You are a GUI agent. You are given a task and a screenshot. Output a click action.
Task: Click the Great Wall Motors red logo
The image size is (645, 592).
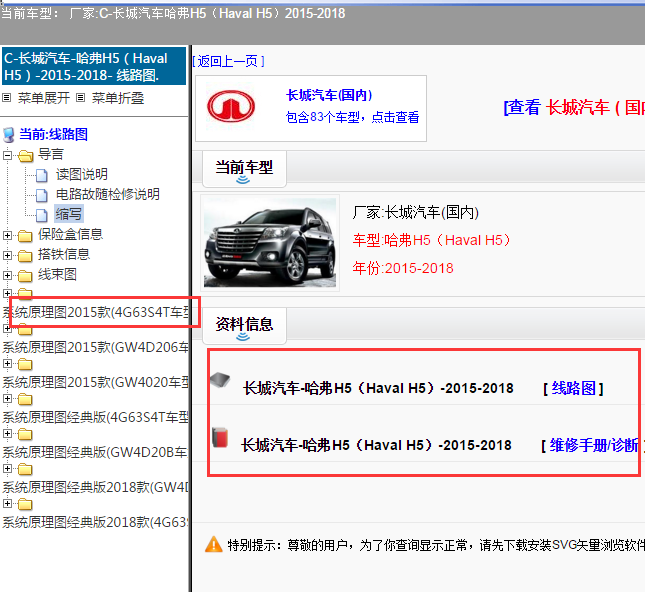click(231, 107)
